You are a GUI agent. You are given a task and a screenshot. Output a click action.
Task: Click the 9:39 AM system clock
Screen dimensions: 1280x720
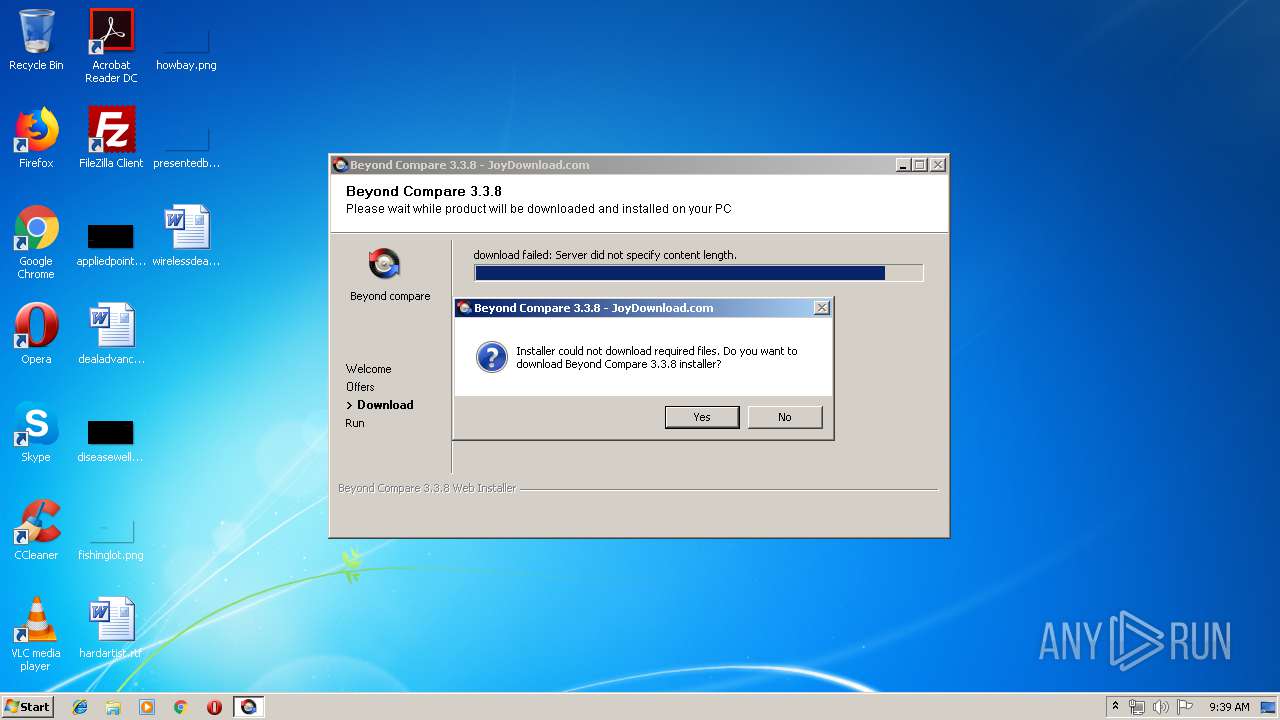[x=1229, y=707]
